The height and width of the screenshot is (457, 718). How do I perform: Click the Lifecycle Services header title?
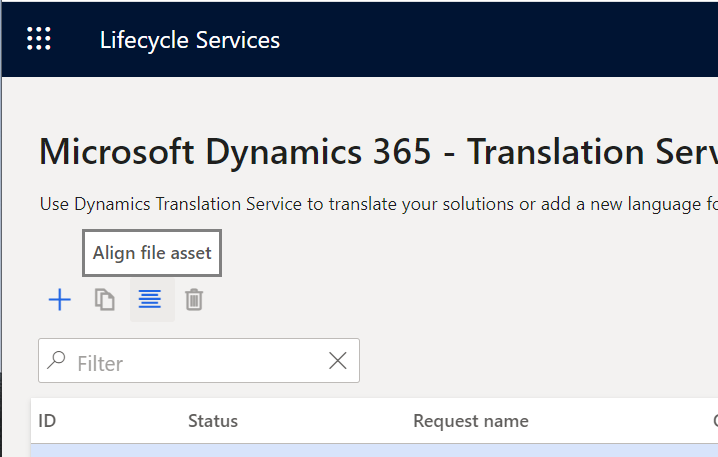190,40
